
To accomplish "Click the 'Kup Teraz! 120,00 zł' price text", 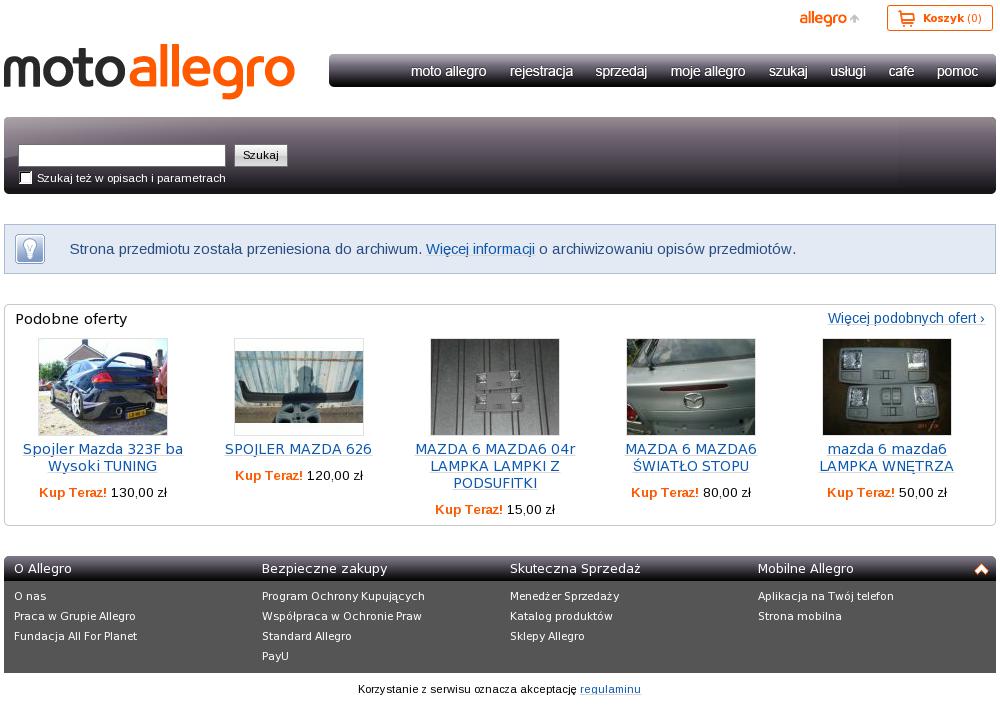I will [298, 475].
